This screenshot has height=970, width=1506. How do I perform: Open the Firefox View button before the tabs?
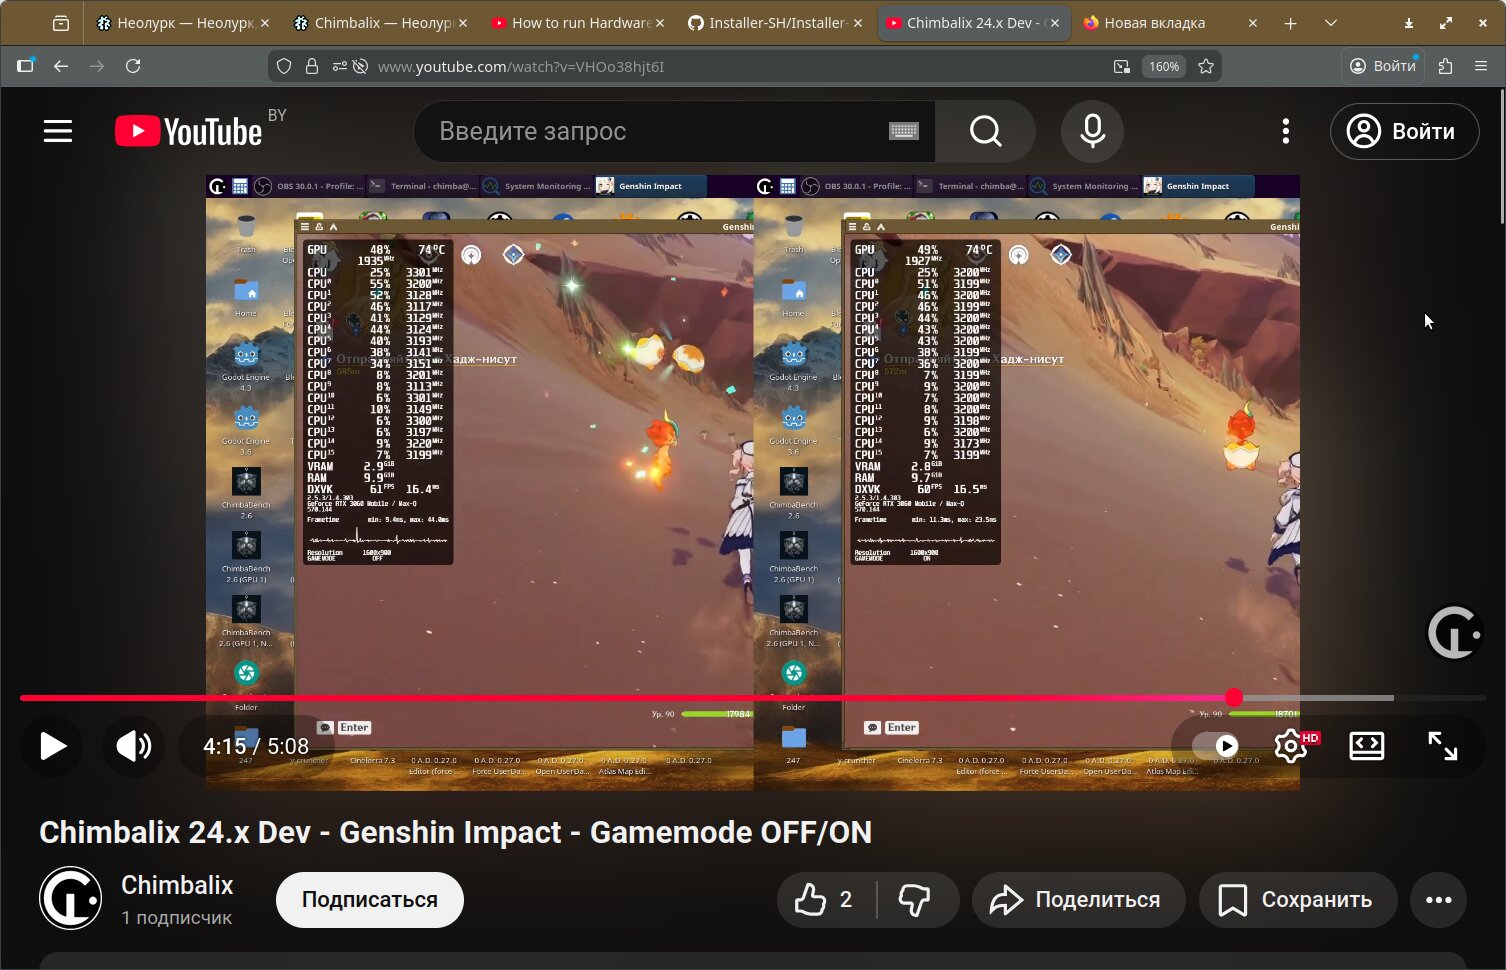(61, 23)
